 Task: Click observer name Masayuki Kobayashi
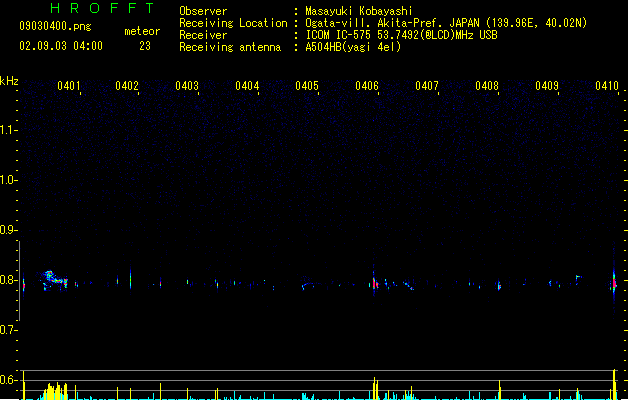[359, 11]
